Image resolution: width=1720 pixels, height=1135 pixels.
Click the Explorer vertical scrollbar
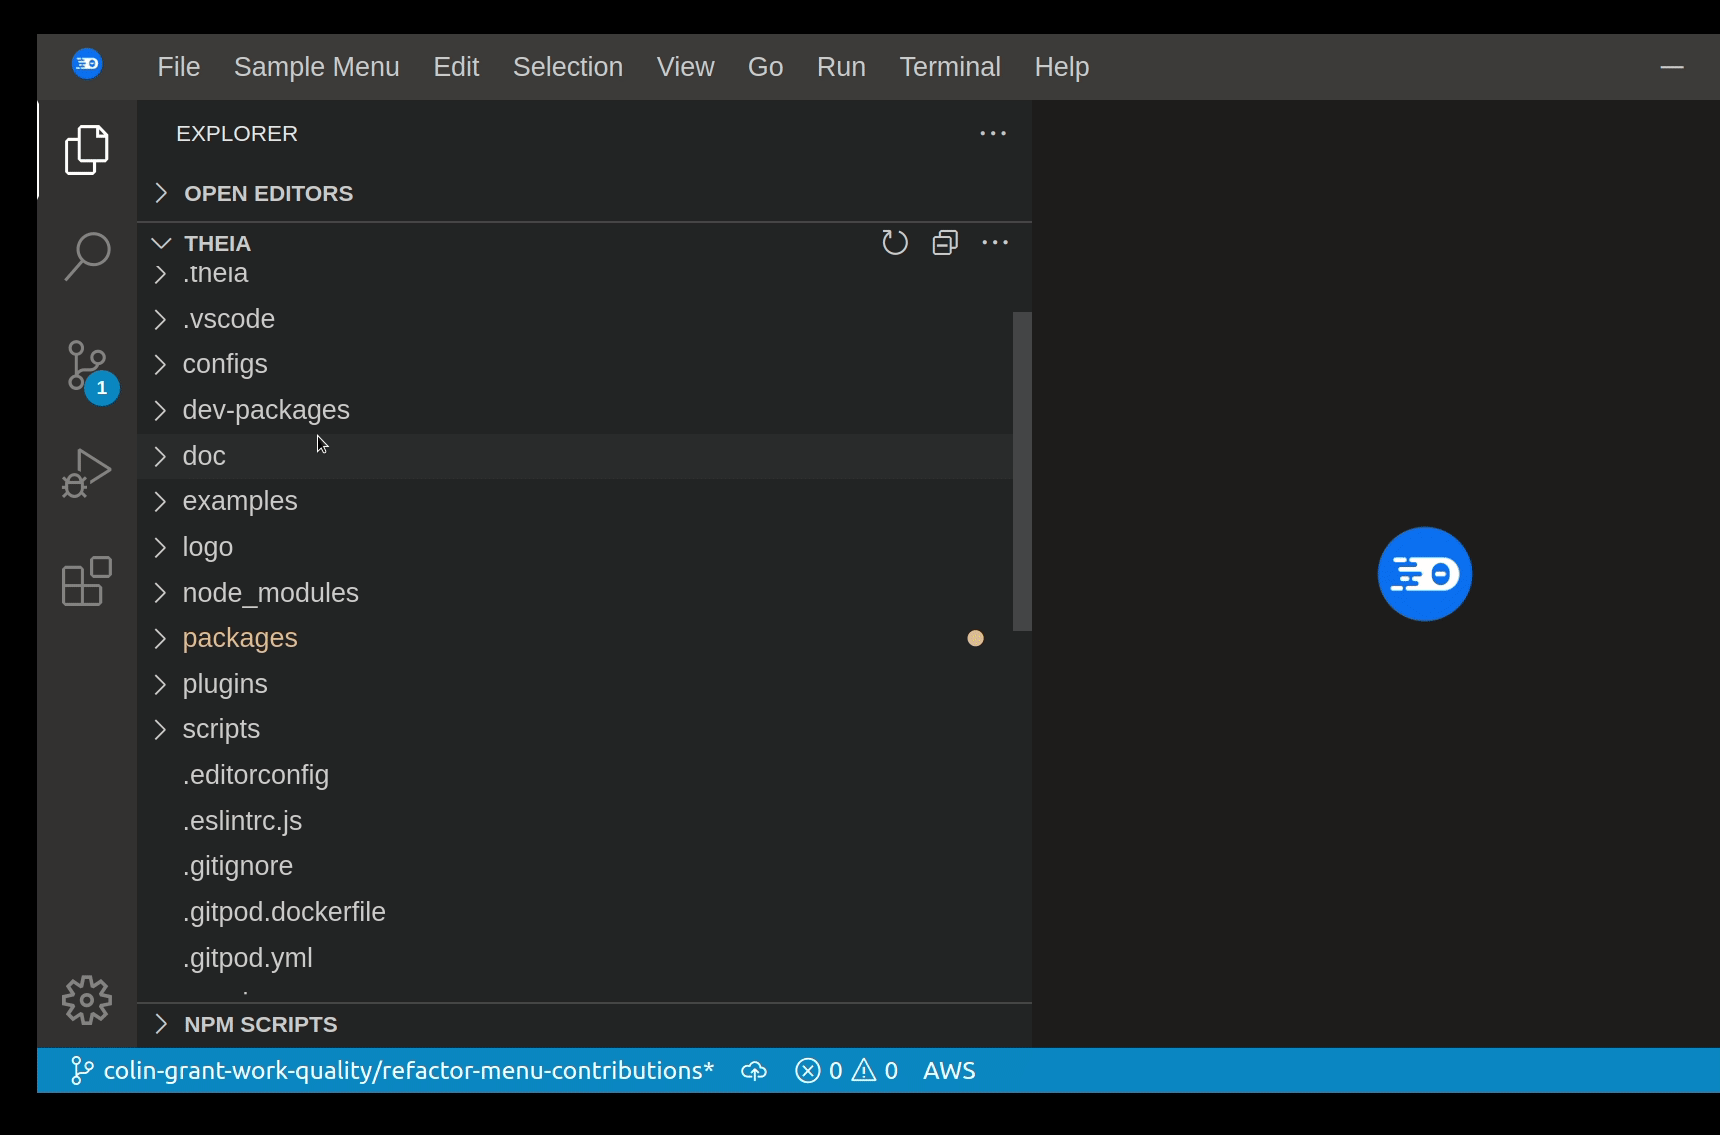pos(1022,470)
